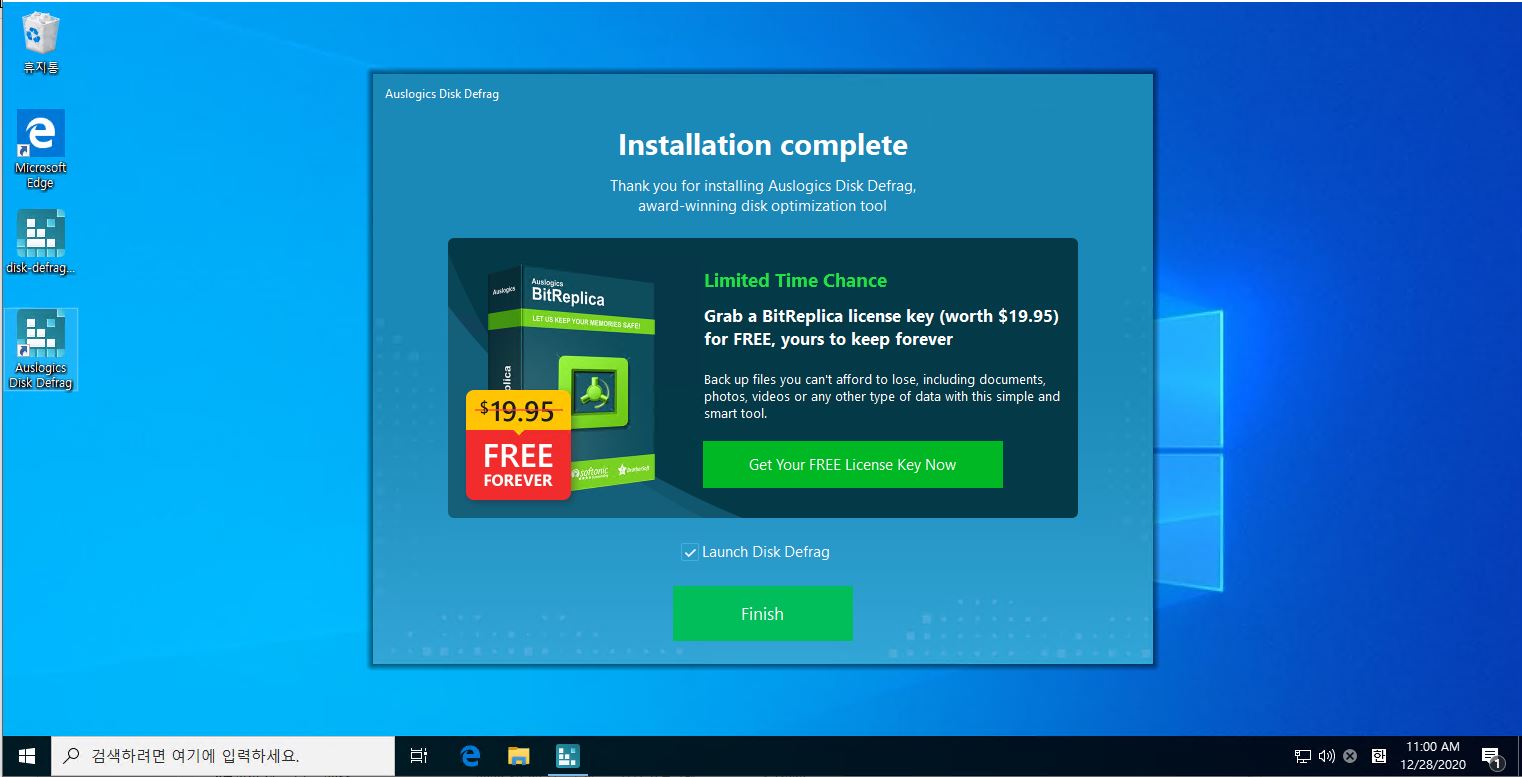
Task: Click the Auslogics Disk Defrag window title
Action: point(442,94)
